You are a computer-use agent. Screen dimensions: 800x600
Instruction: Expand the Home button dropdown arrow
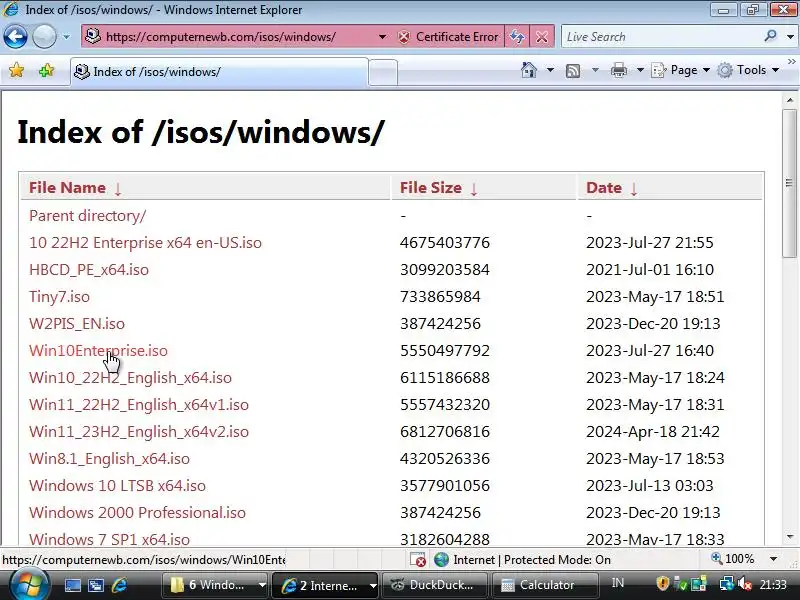[550, 70]
